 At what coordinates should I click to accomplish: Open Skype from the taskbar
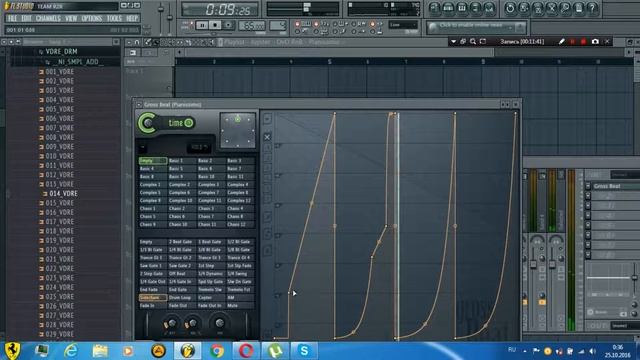click(x=304, y=351)
